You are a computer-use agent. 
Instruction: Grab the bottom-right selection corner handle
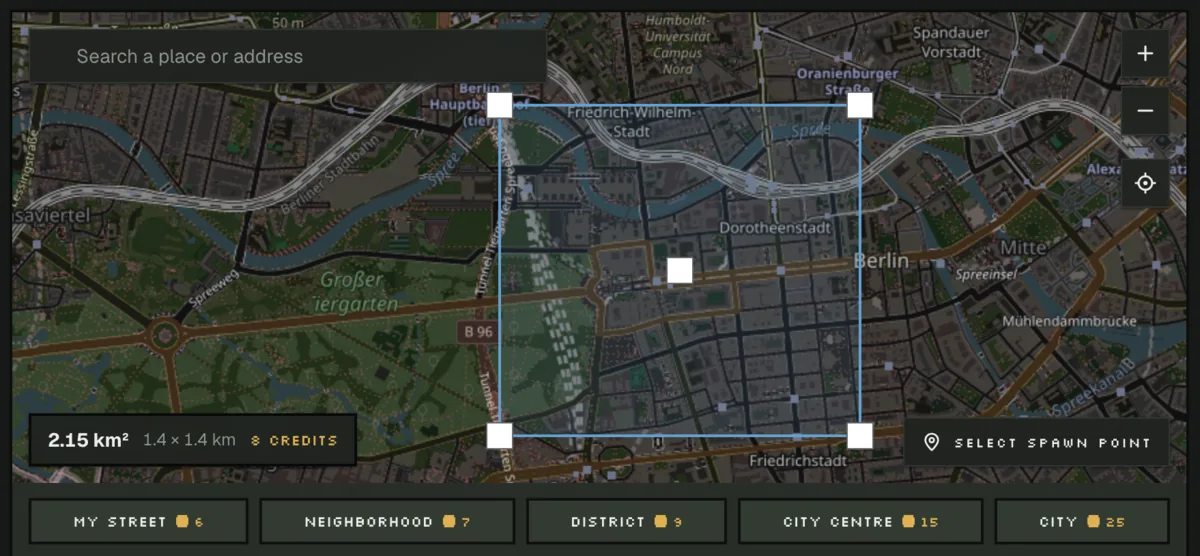coord(860,436)
